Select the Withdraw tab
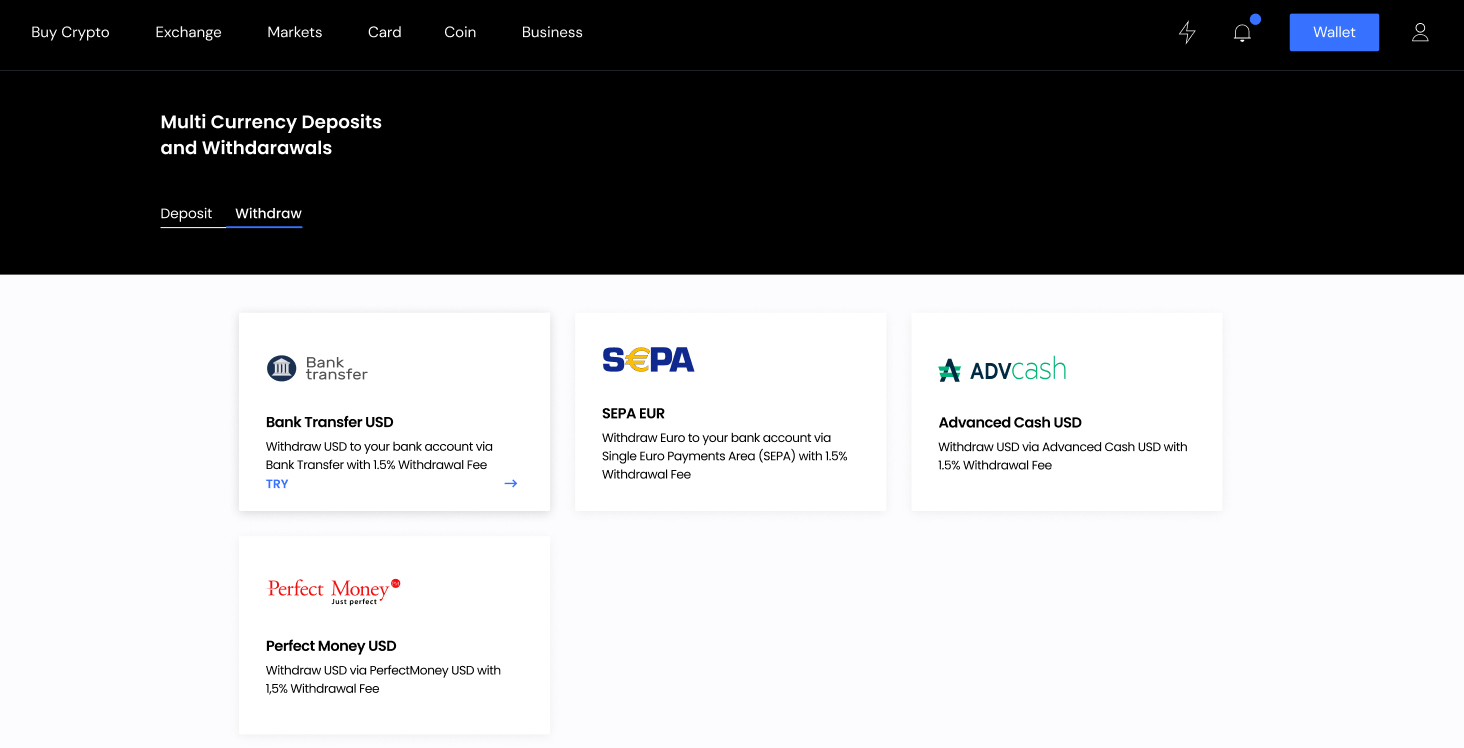This screenshot has height=748, width=1464. pyautogui.click(x=268, y=214)
